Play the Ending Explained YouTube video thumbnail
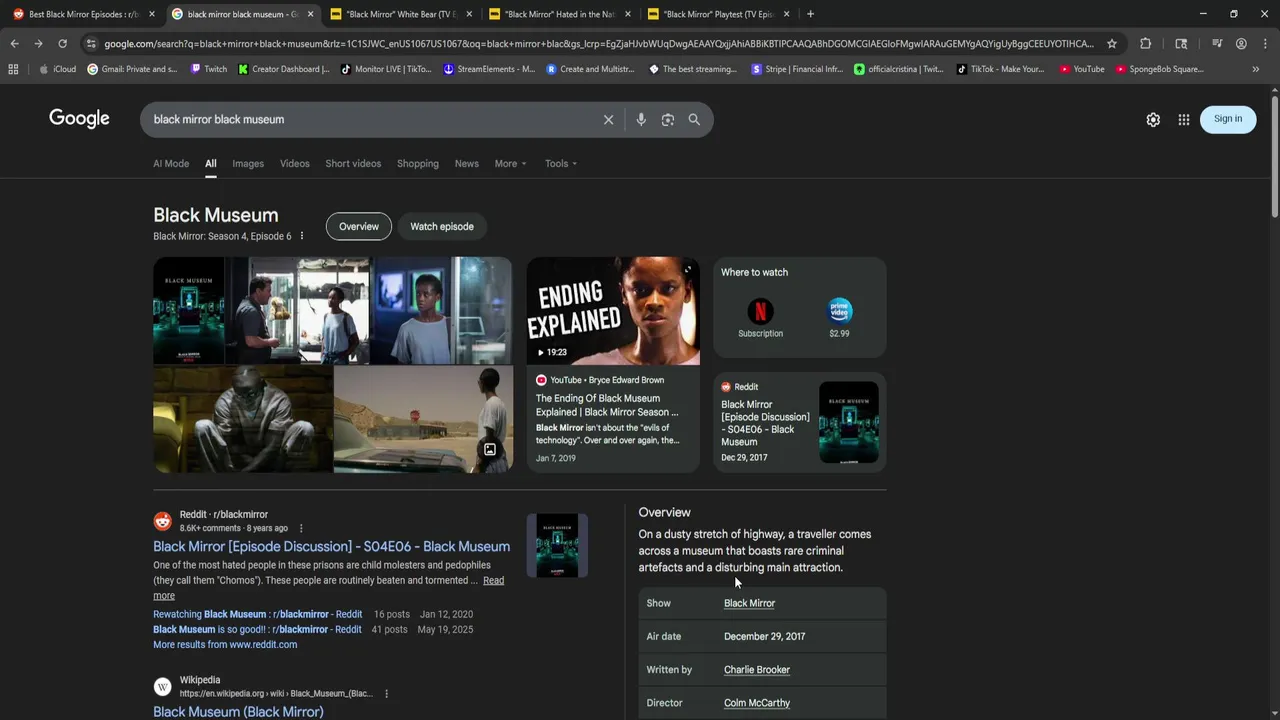Viewport: 1280px width, 720px height. click(613, 311)
